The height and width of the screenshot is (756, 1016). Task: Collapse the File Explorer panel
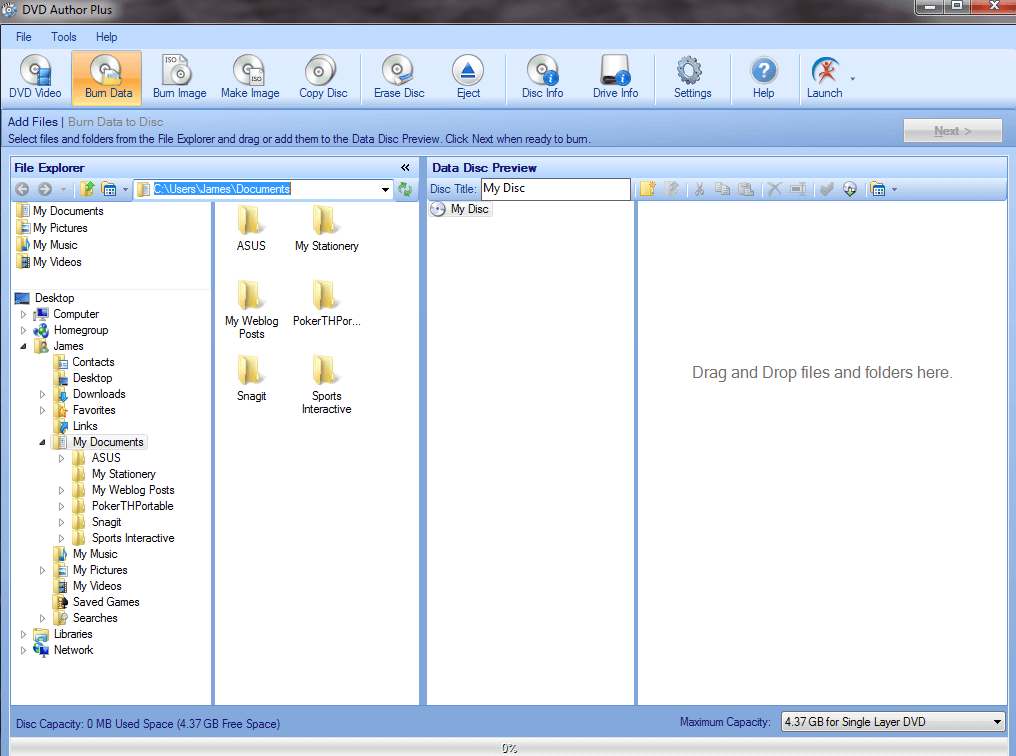tap(405, 168)
